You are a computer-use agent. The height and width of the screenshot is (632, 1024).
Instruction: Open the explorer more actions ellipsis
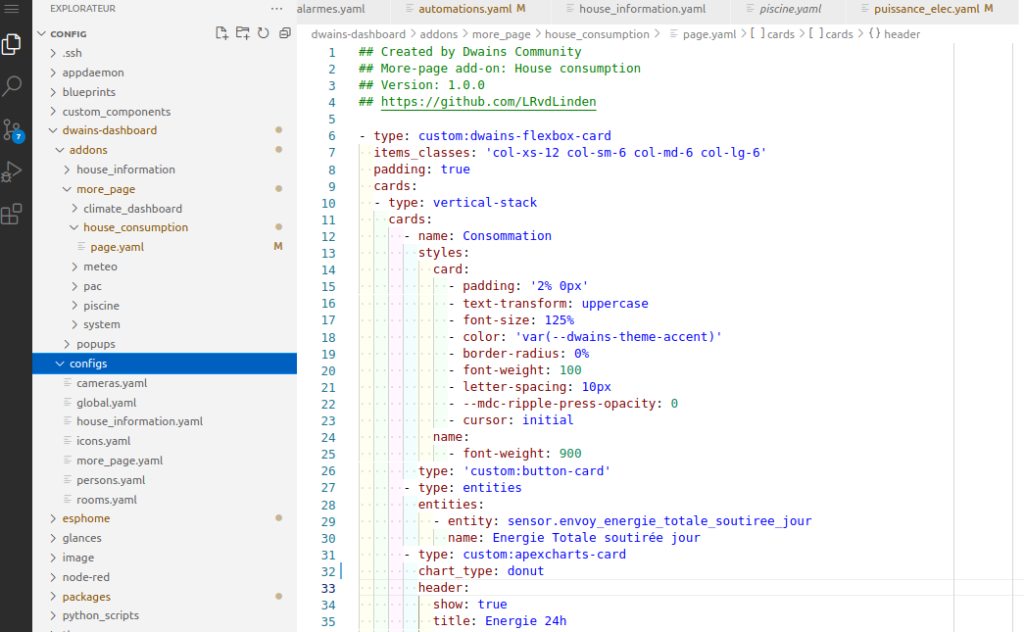pyautogui.click(x=277, y=9)
